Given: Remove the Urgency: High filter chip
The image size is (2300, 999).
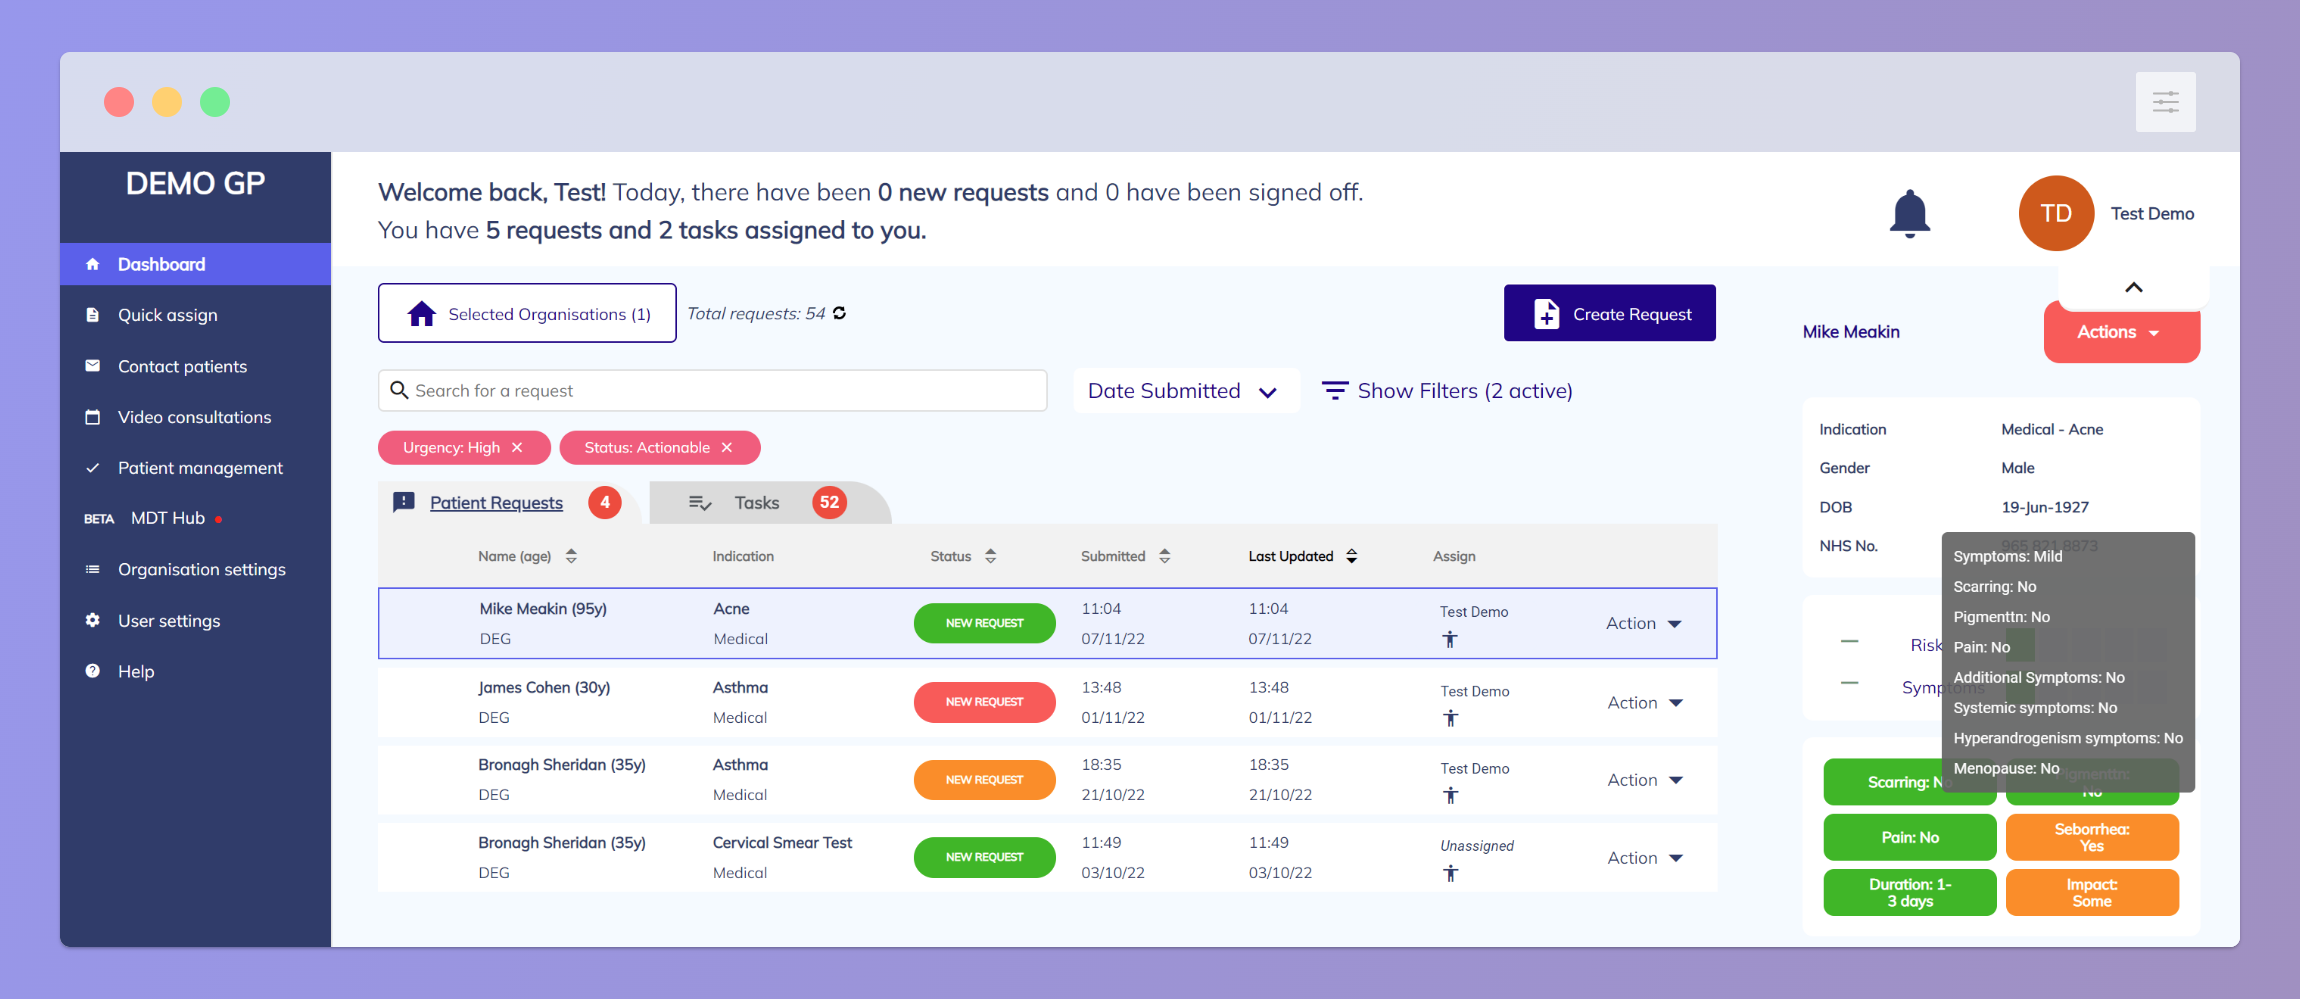Looking at the screenshot, I should 517,448.
